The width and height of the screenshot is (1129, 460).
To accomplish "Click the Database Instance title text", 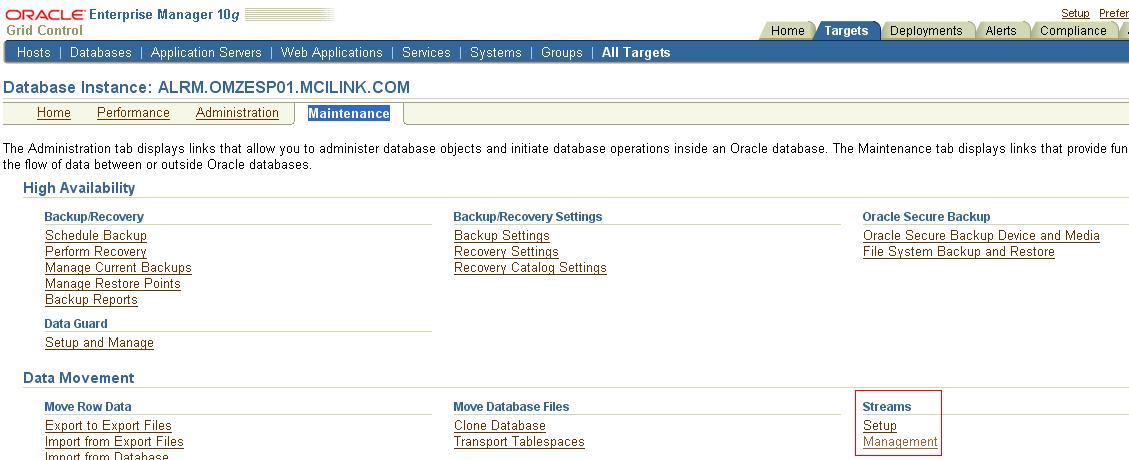I will click(207, 88).
